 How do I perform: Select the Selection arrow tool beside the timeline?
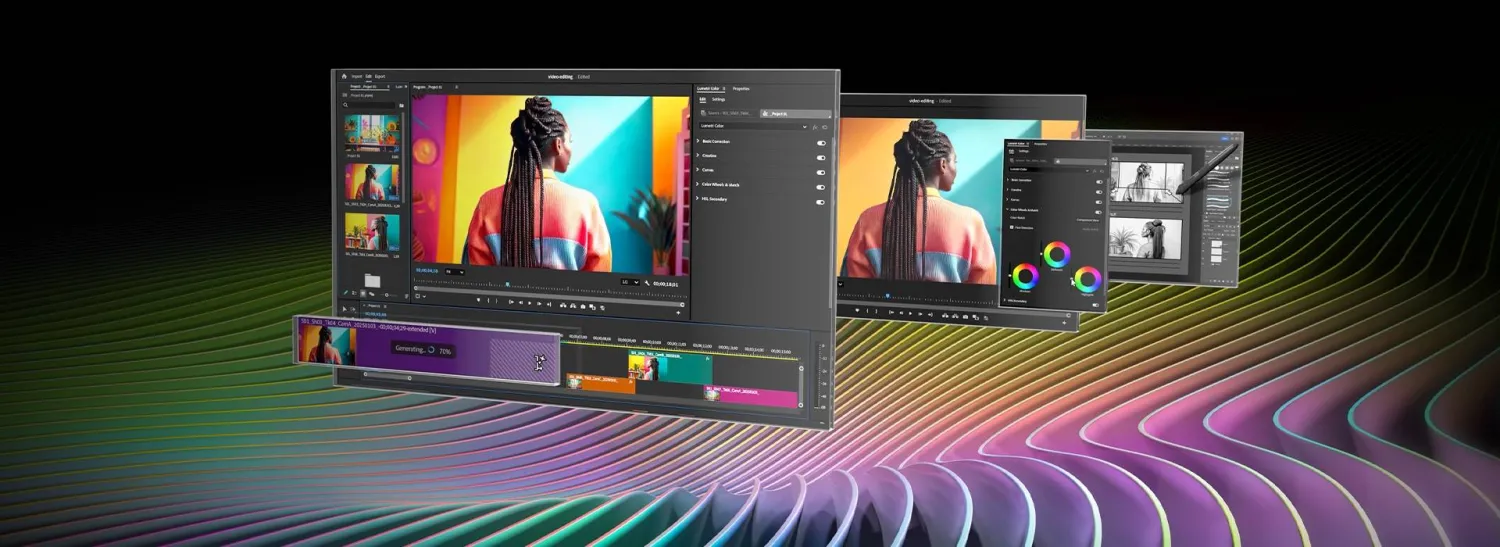[x=346, y=310]
